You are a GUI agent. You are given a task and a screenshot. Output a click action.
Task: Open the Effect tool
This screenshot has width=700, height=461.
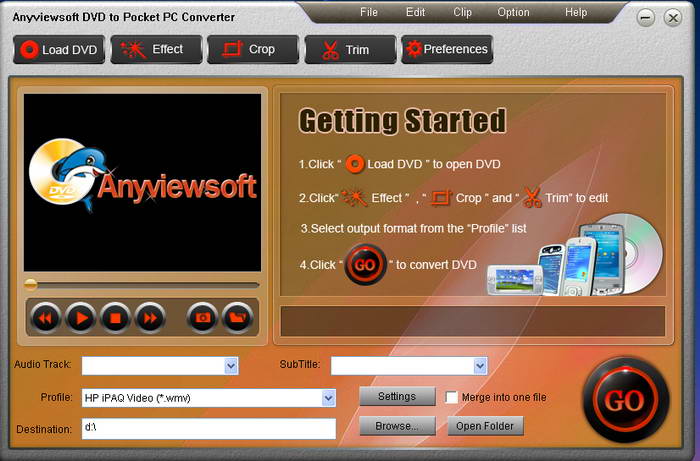pyautogui.click(x=156, y=50)
